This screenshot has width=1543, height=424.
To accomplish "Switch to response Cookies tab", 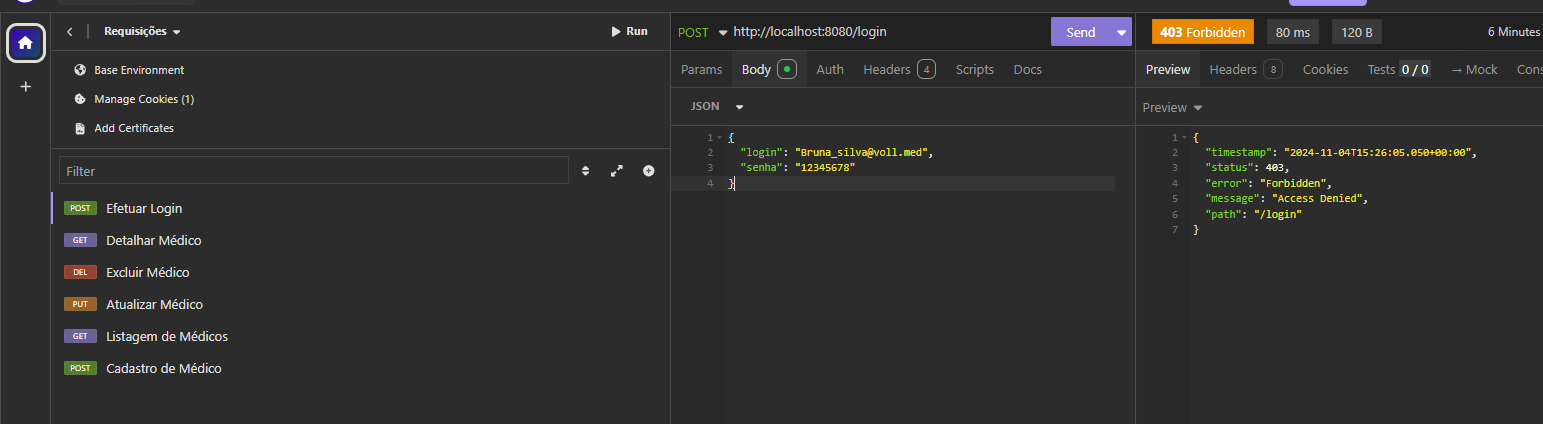I will pyautogui.click(x=1325, y=70).
